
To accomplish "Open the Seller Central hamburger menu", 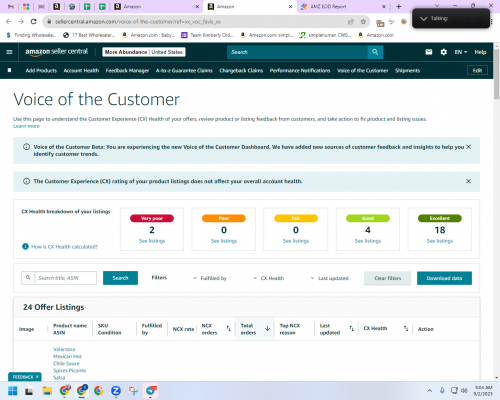I will (9, 52).
